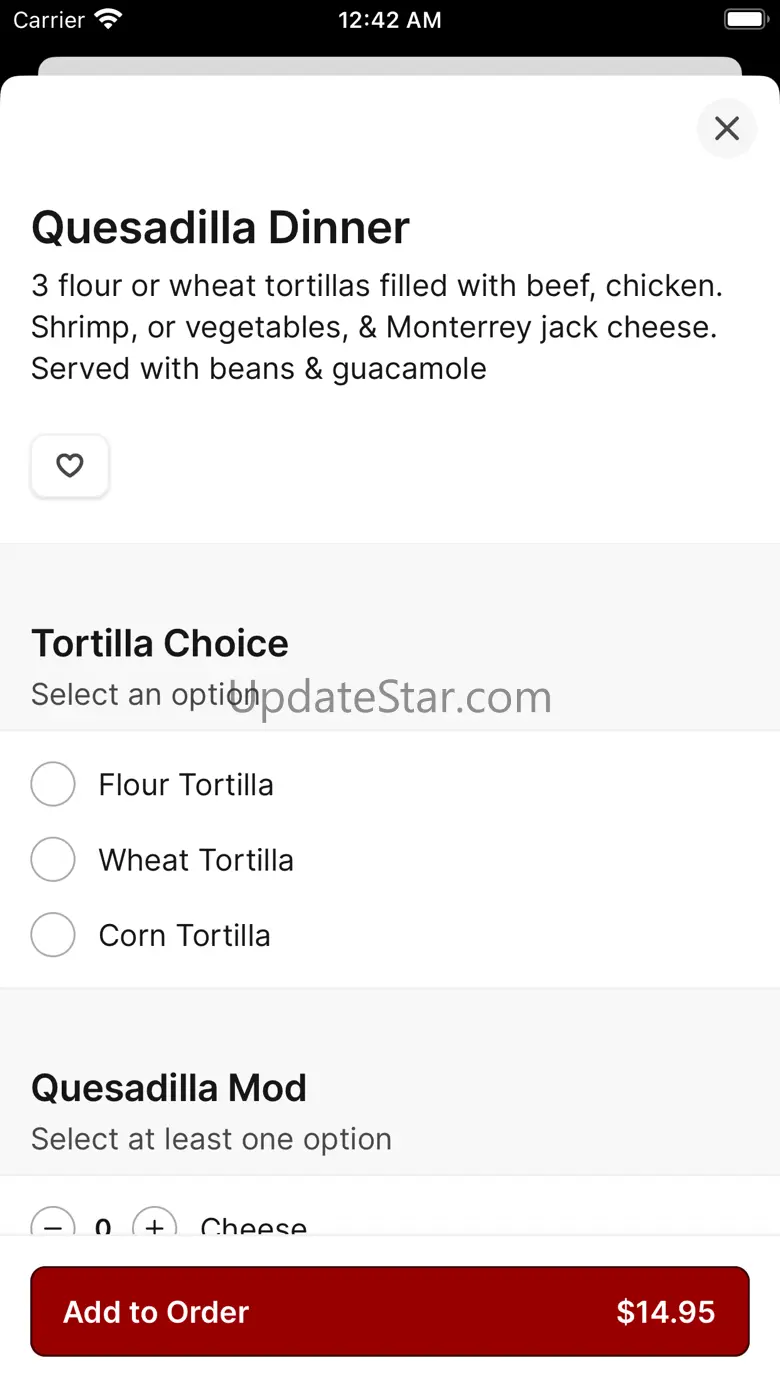This screenshot has width=780, height=1387.
Task: Click the Quesadilla Dinner title
Action: (x=221, y=228)
